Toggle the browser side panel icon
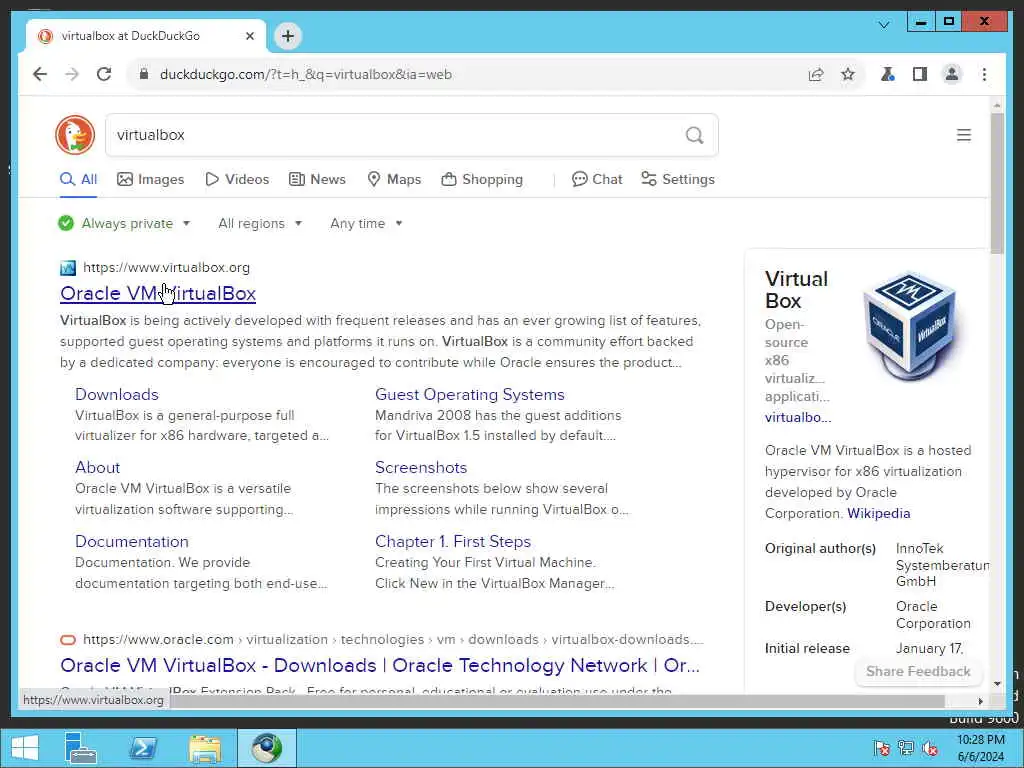The image size is (1024, 768). tap(920, 74)
